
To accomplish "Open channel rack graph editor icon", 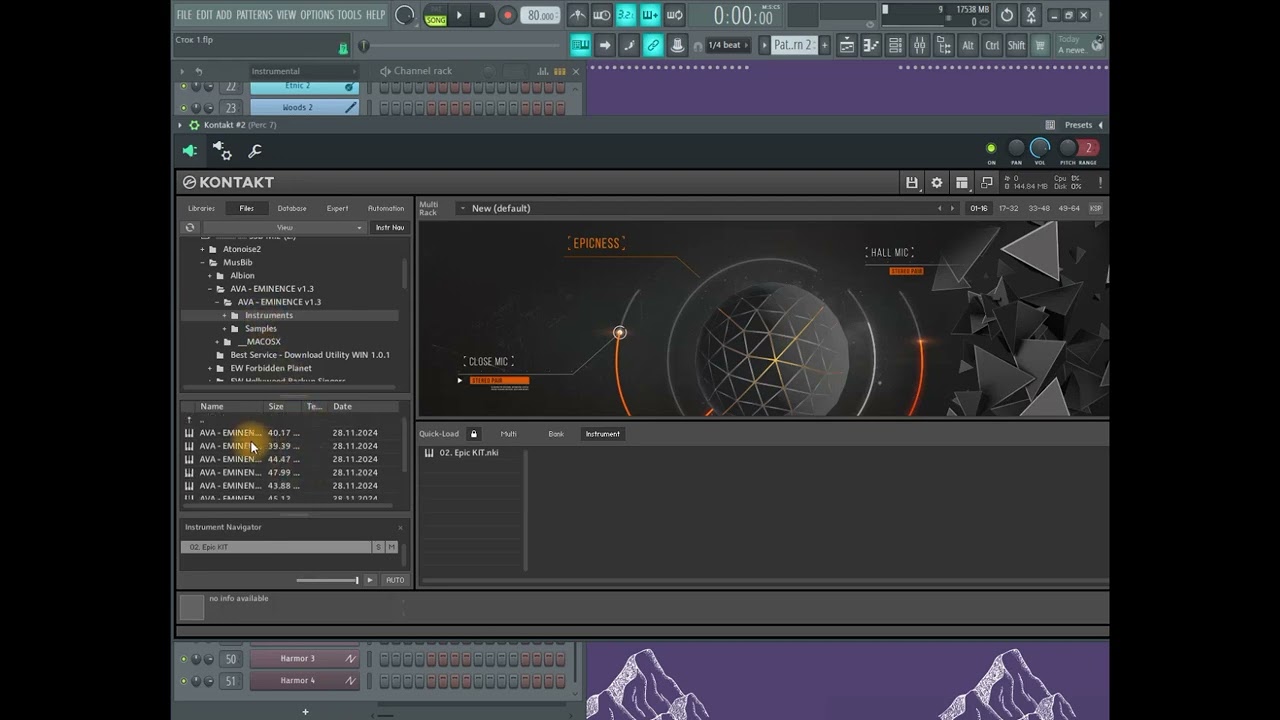I will [543, 71].
